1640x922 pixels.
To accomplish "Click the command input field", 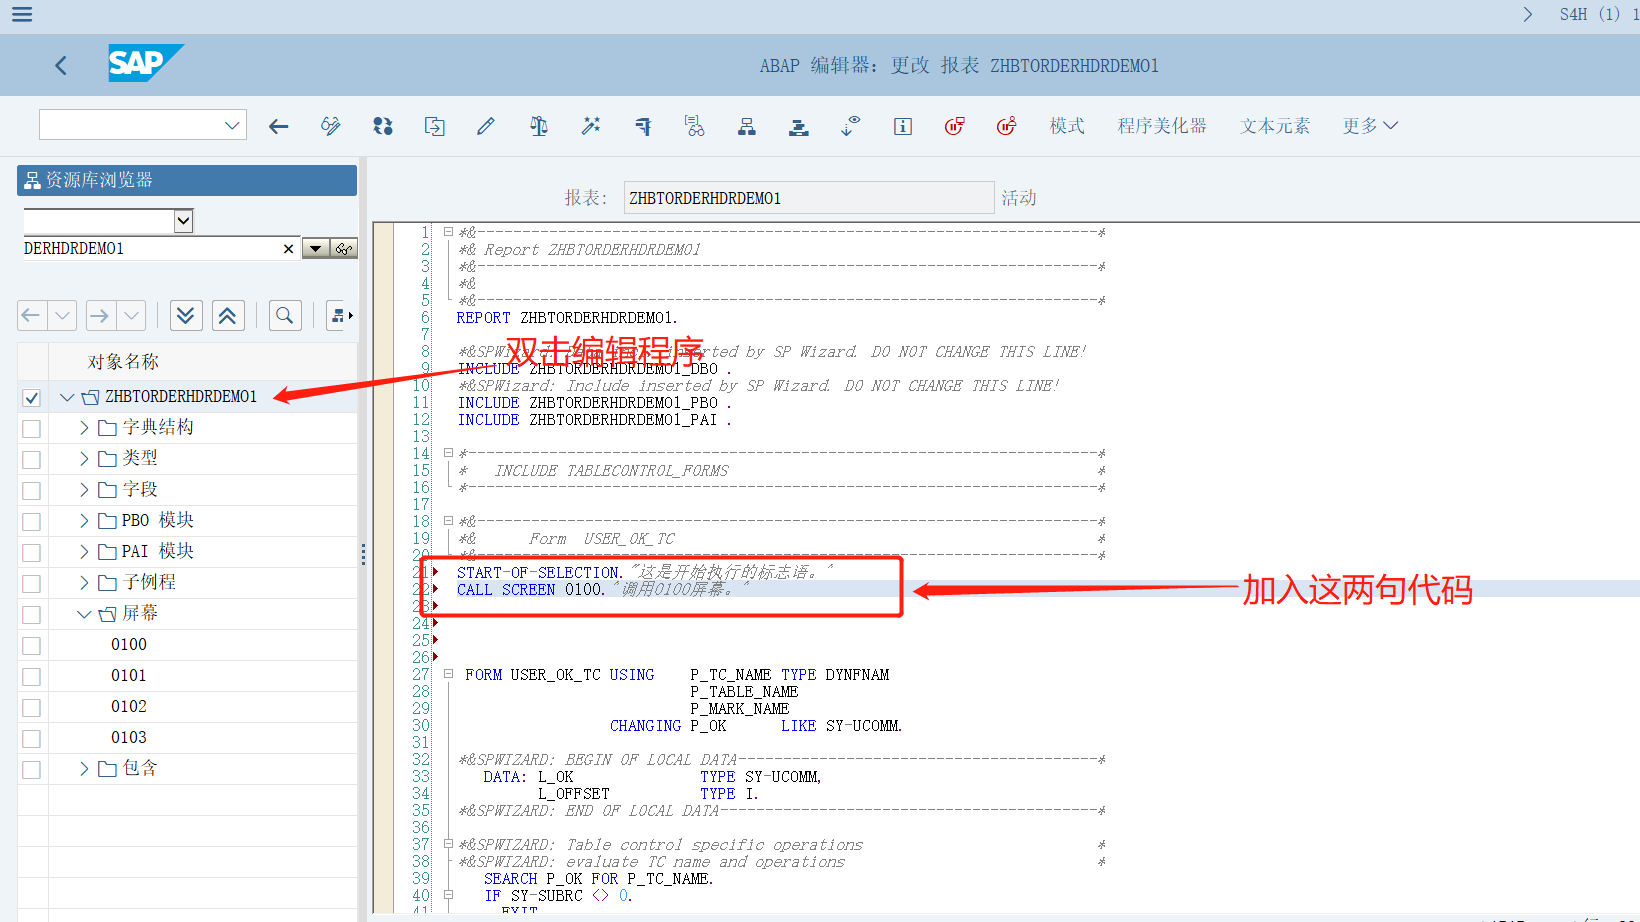I will [131, 125].
